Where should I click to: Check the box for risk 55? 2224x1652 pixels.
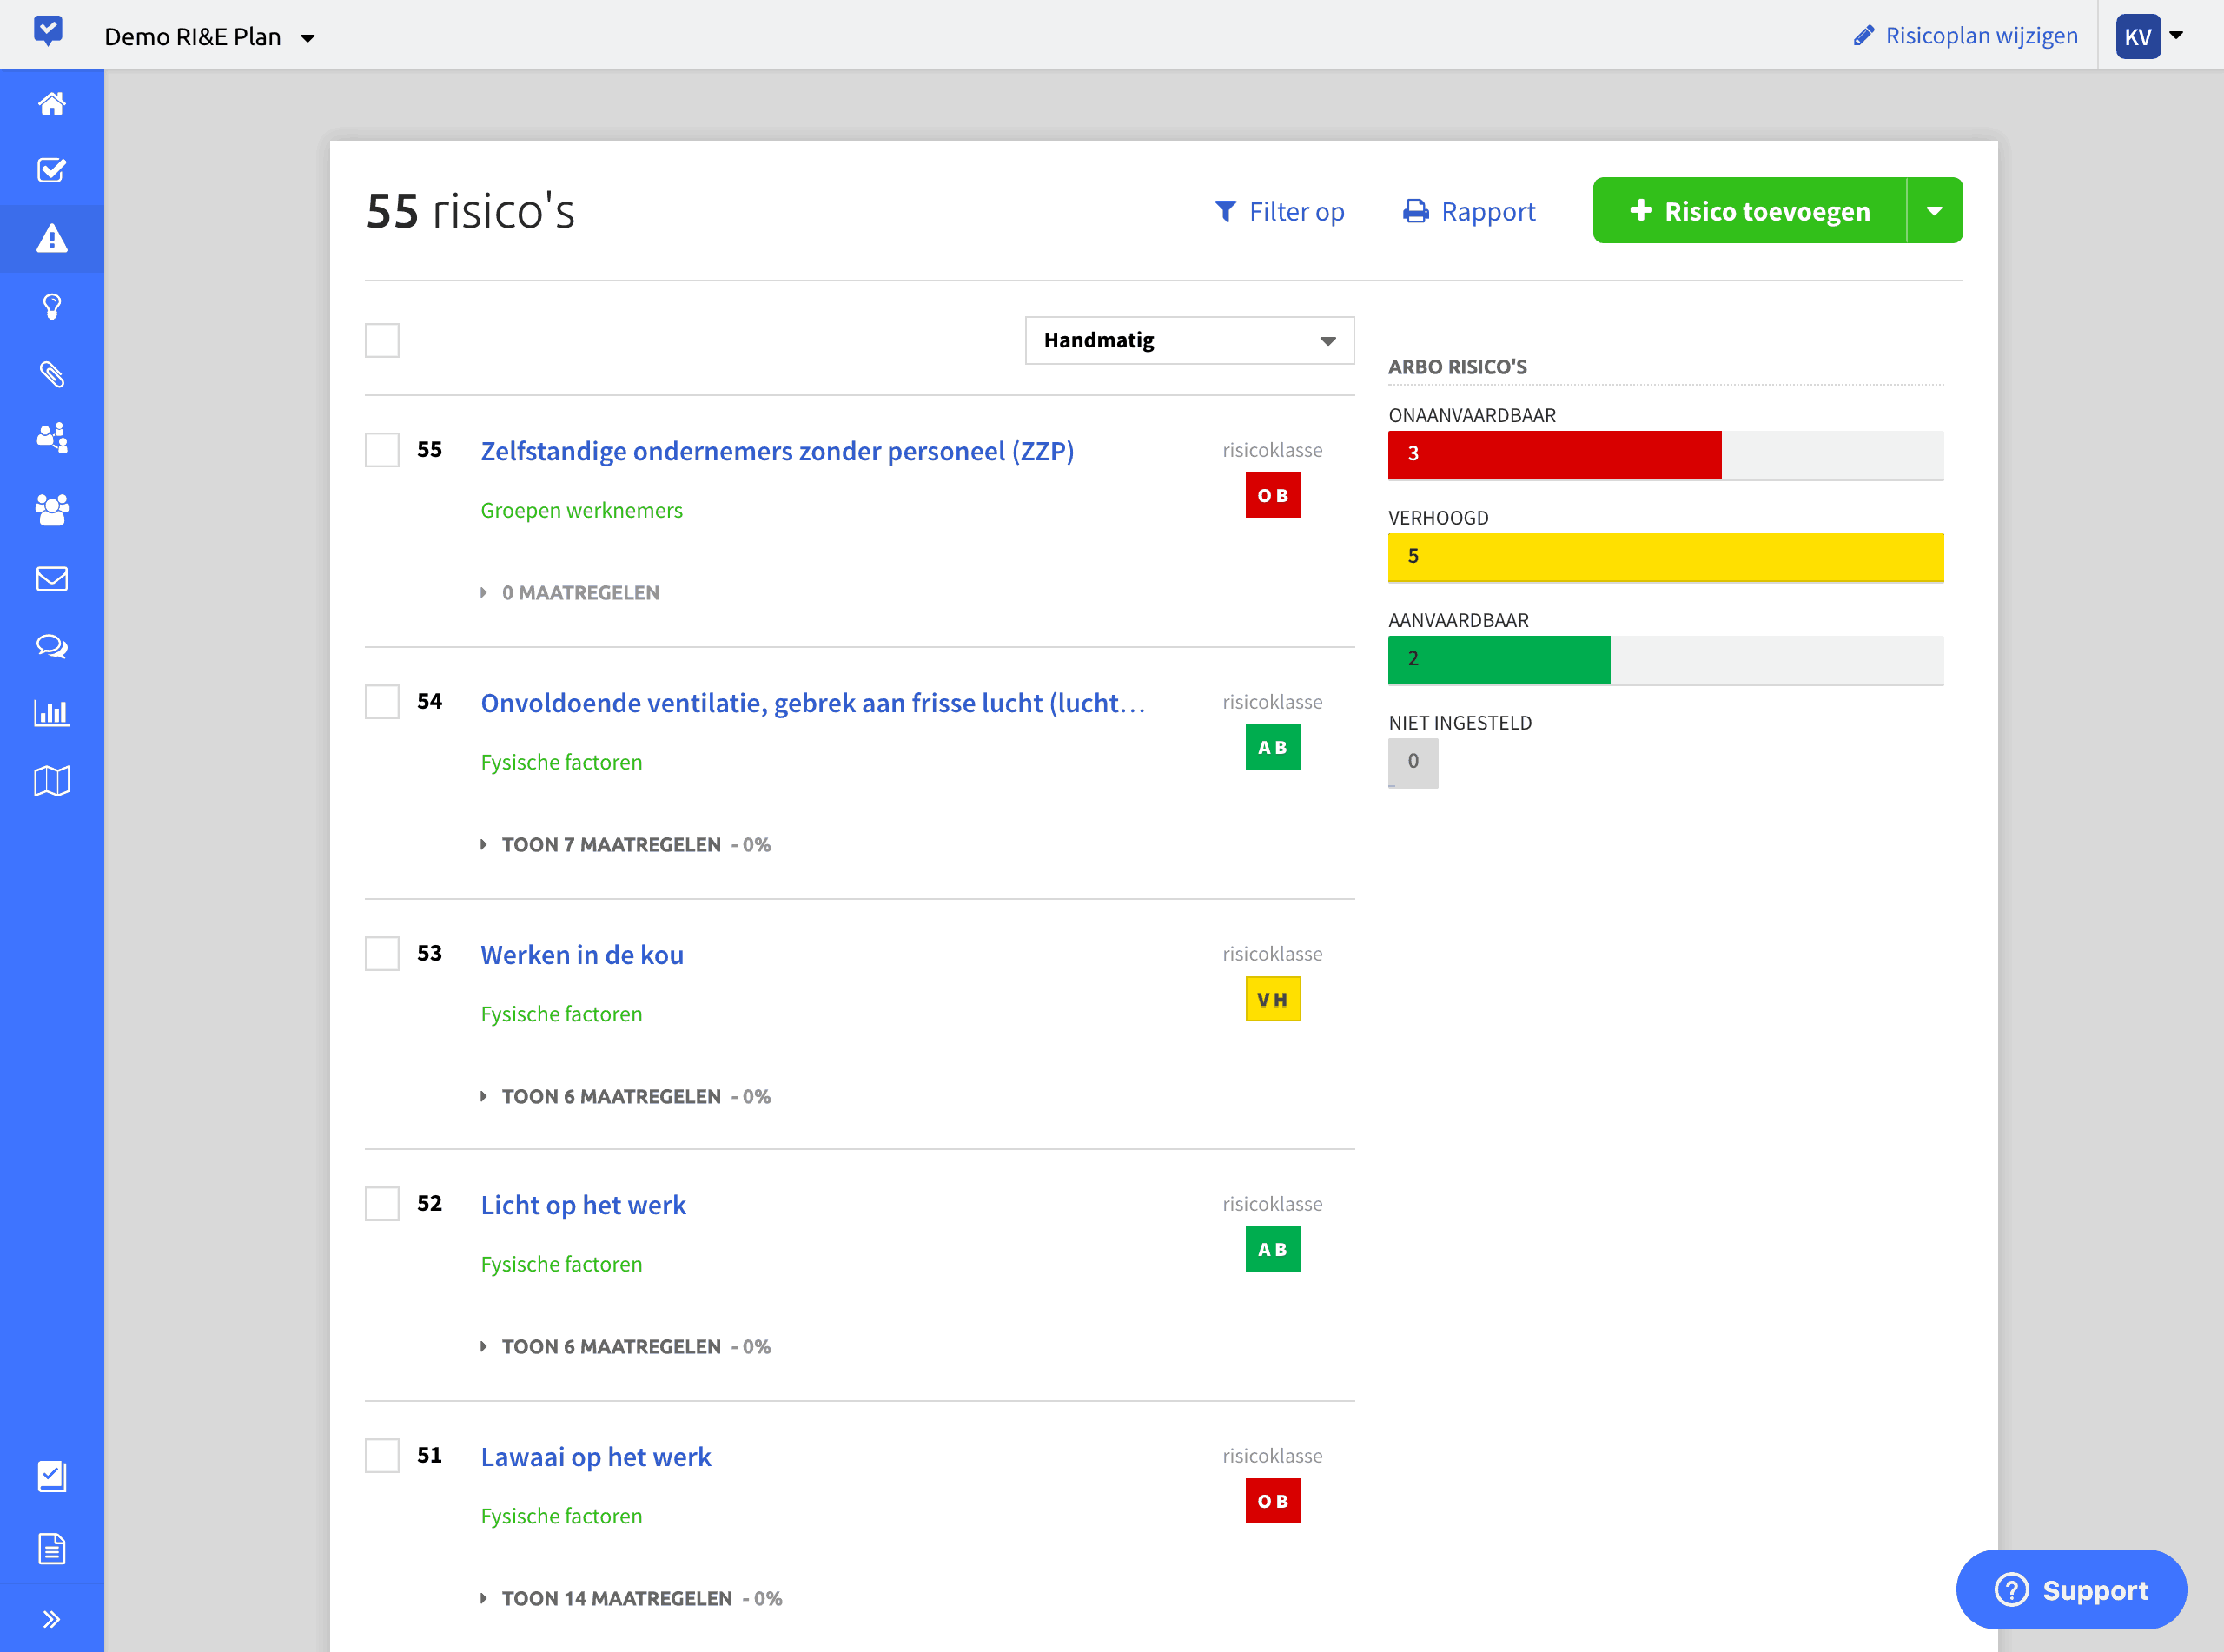382,450
